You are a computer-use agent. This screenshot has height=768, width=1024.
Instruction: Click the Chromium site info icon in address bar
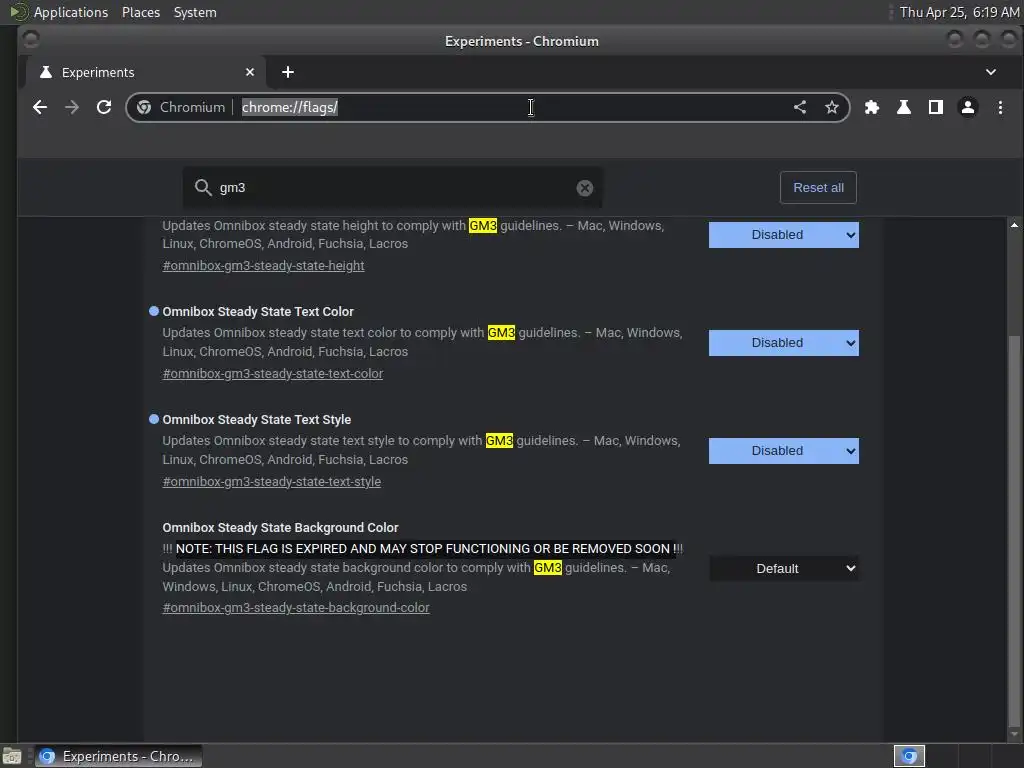tap(144, 107)
